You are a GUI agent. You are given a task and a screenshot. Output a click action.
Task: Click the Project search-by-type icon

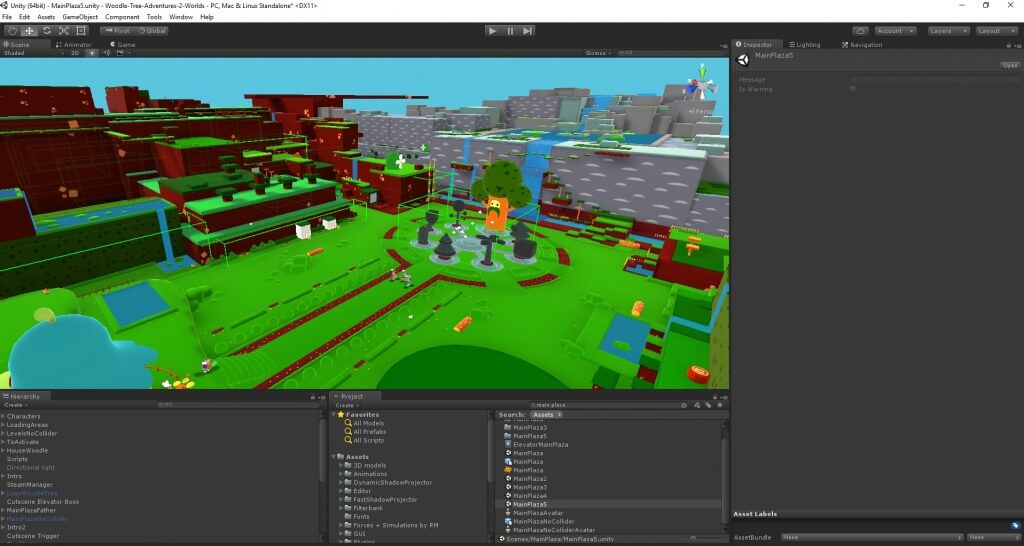coord(696,406)
